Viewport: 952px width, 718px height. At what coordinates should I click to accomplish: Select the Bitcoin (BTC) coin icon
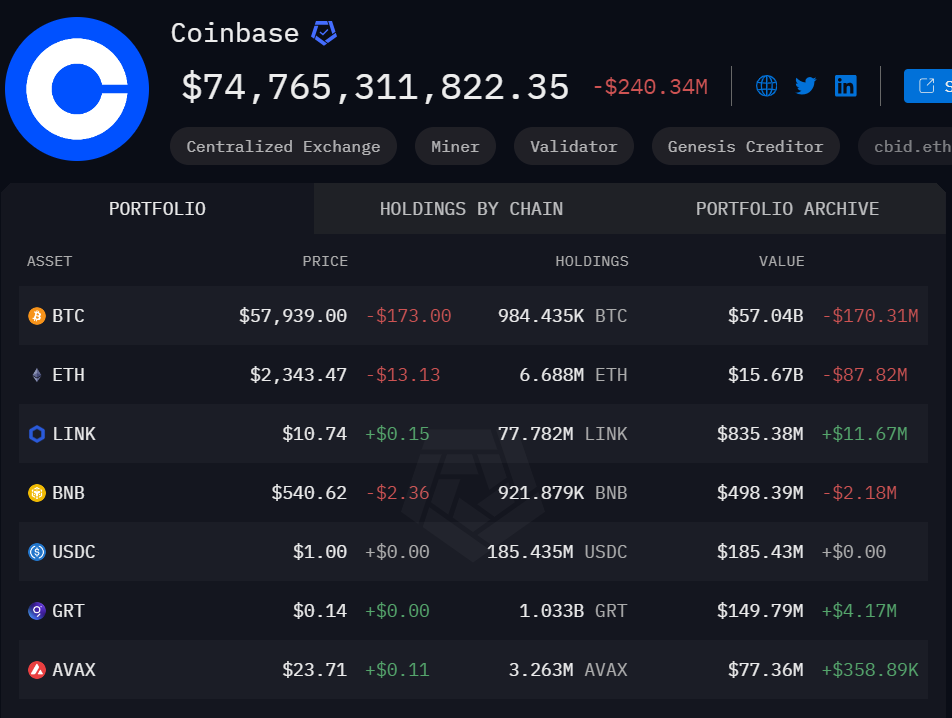pyautogui.click(x=35, y=315)
